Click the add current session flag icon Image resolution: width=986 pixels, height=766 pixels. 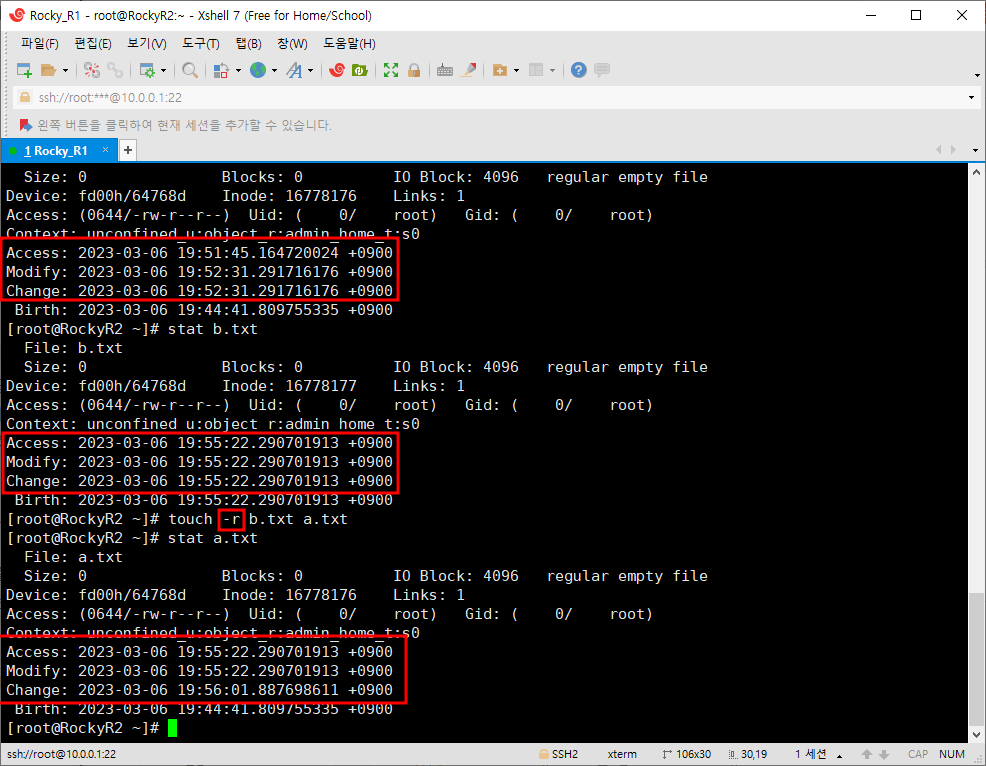click(x=26, y=125)
